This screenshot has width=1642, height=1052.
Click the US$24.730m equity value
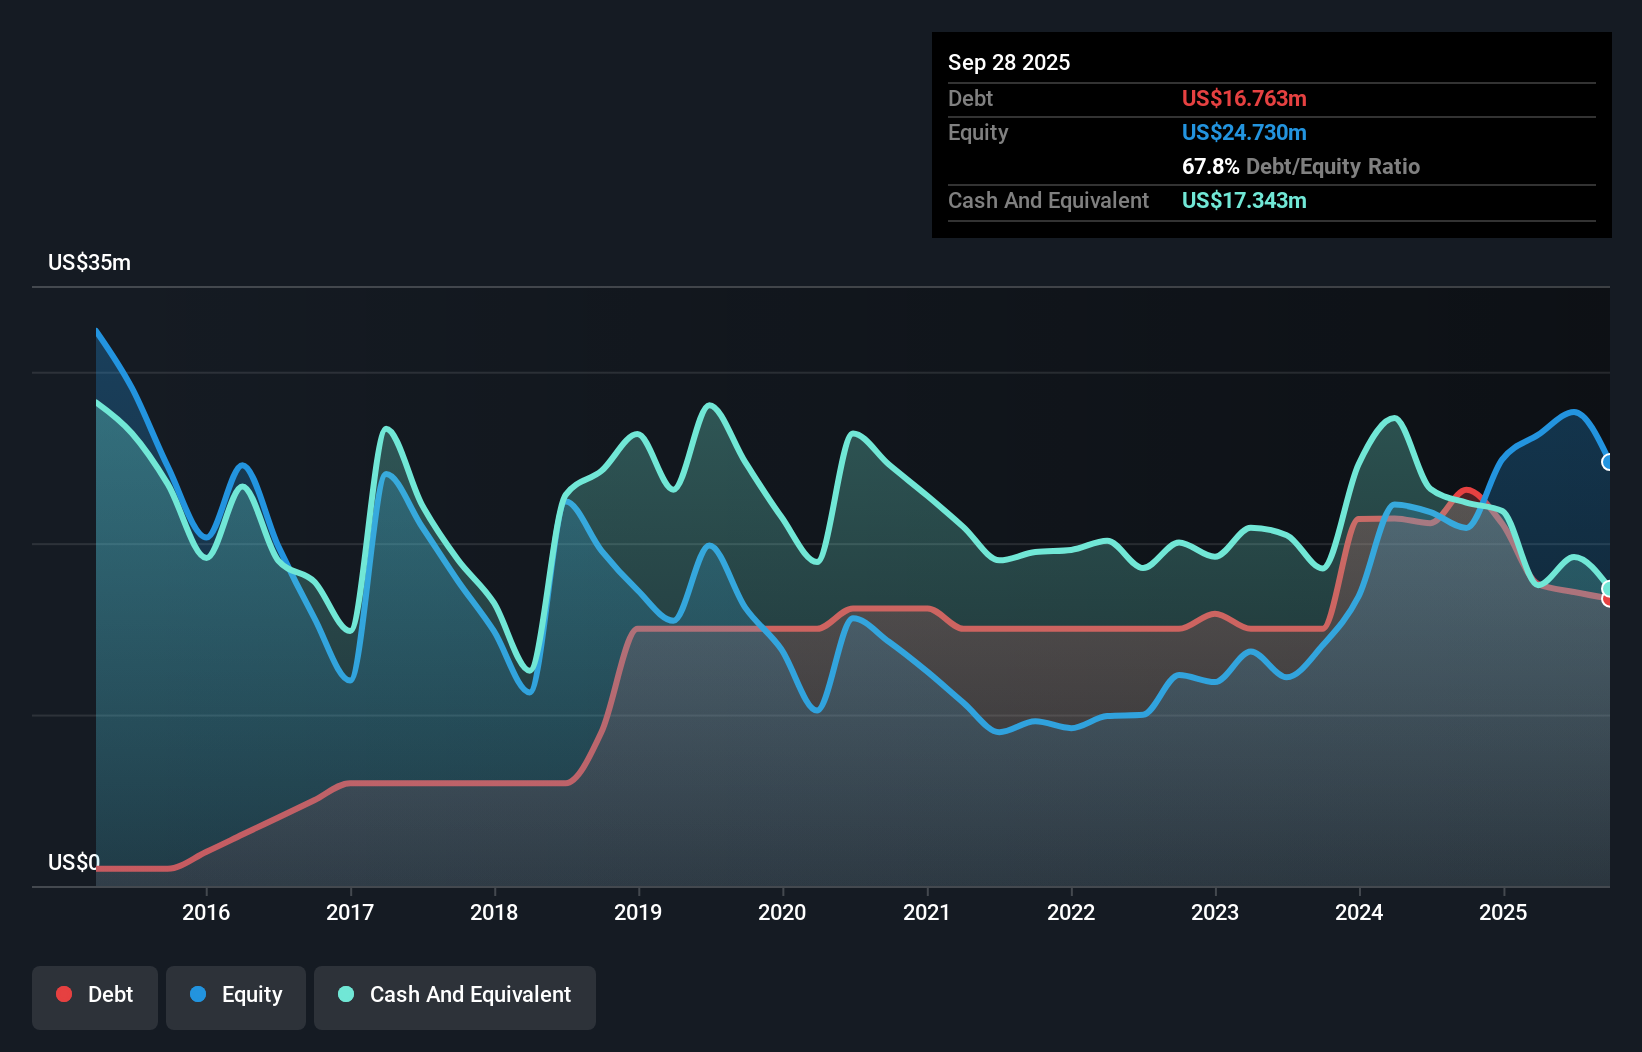[x=1244, y=132]
